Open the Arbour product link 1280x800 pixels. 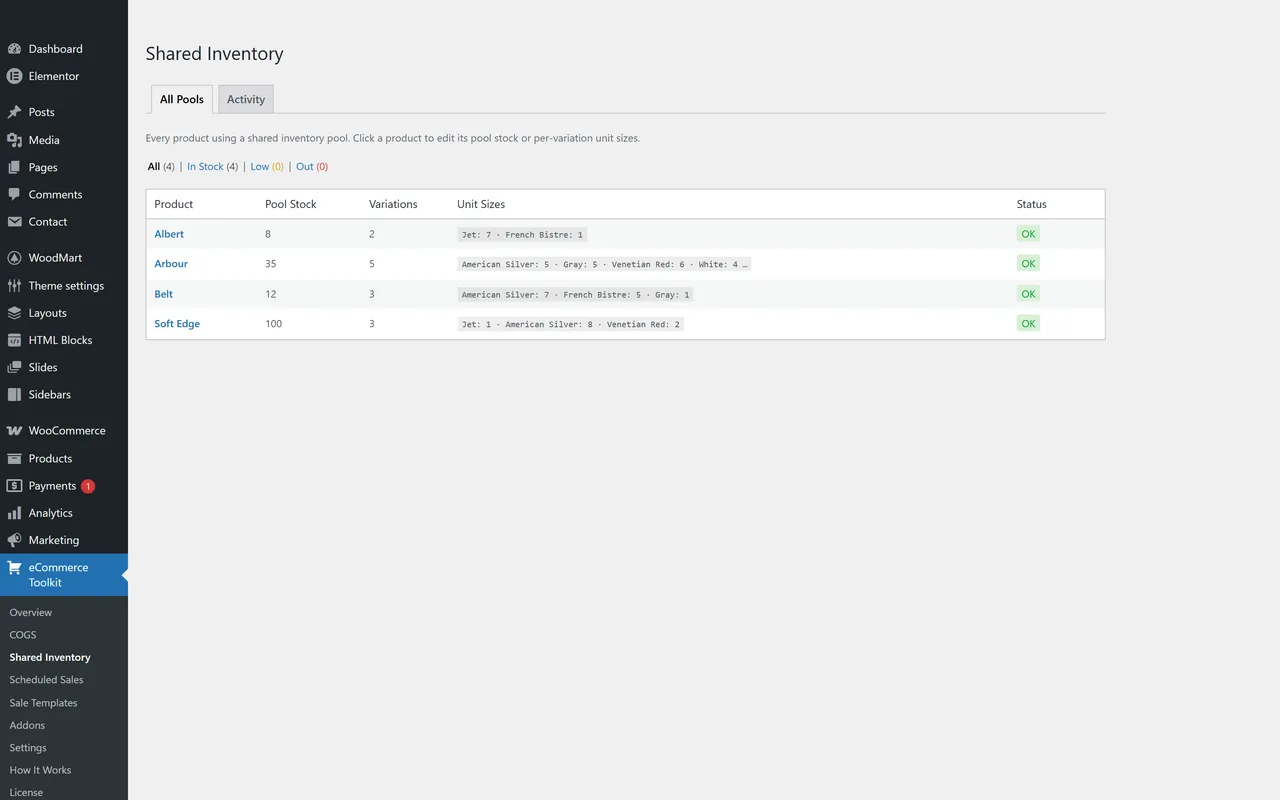(171, 264)
